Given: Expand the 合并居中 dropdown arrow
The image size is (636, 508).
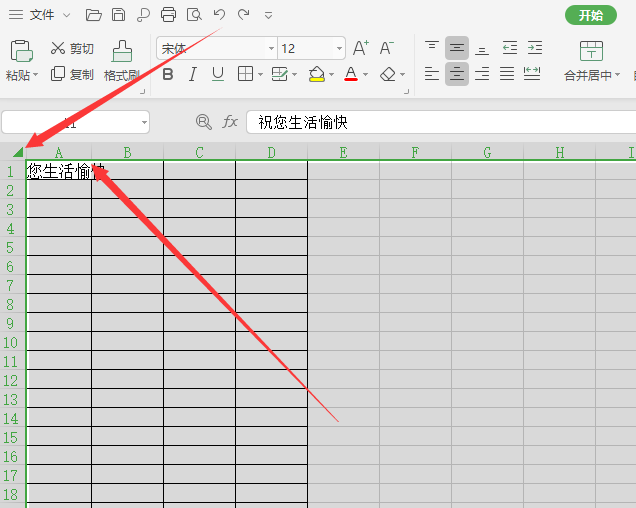Looking at the screenshot, I should pos(617,75).
